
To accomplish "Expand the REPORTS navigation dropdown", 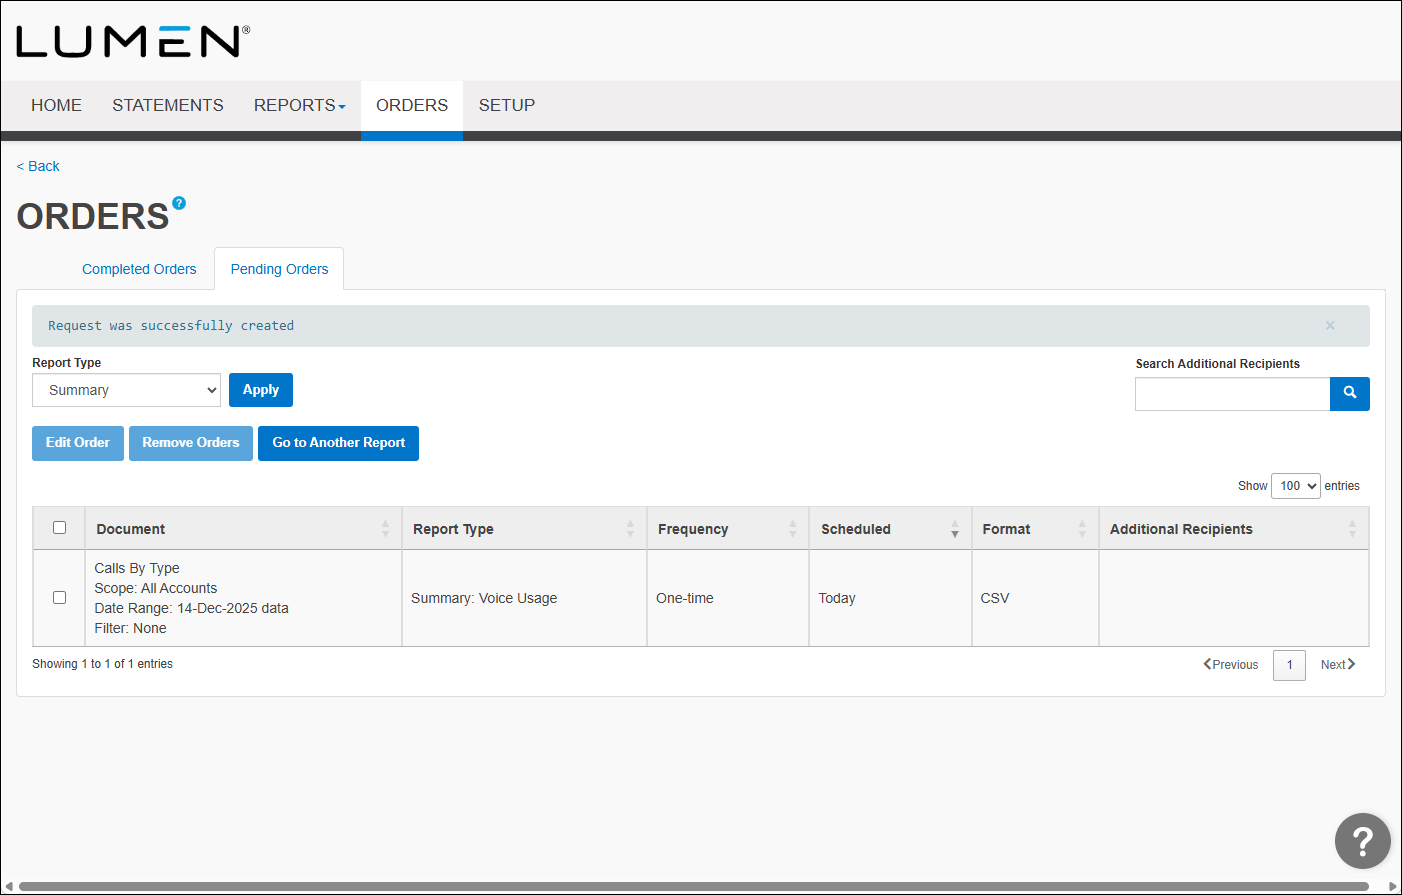I will tap(299, 105).
